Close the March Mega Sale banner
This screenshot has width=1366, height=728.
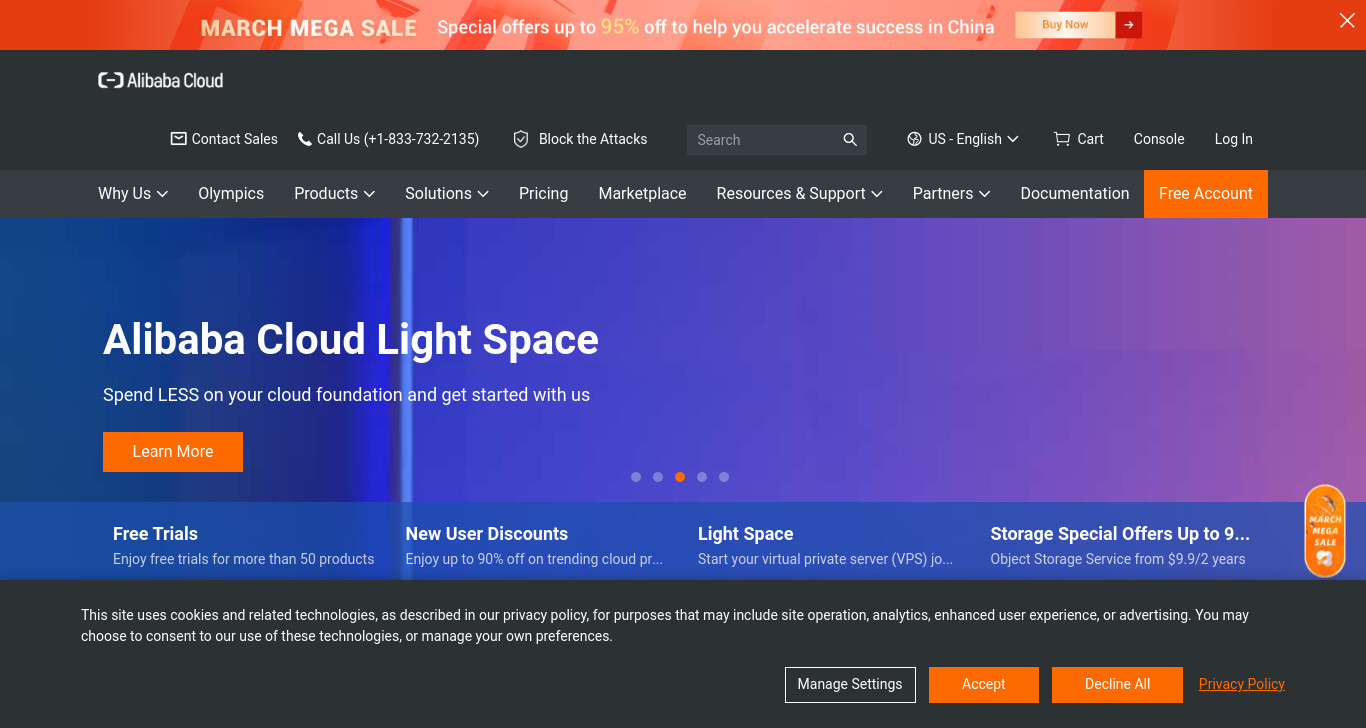1347,21
